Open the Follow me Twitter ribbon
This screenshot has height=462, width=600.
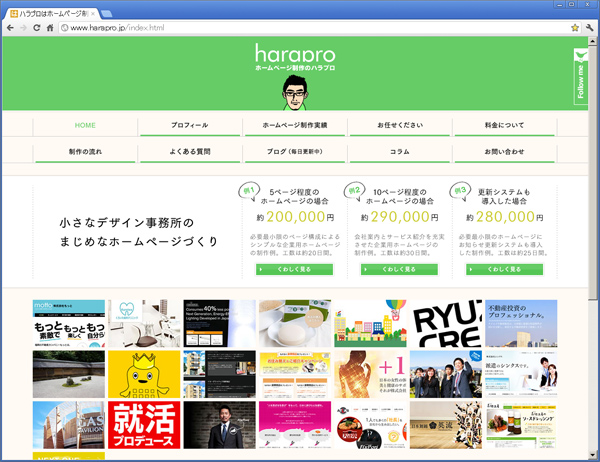580,76
